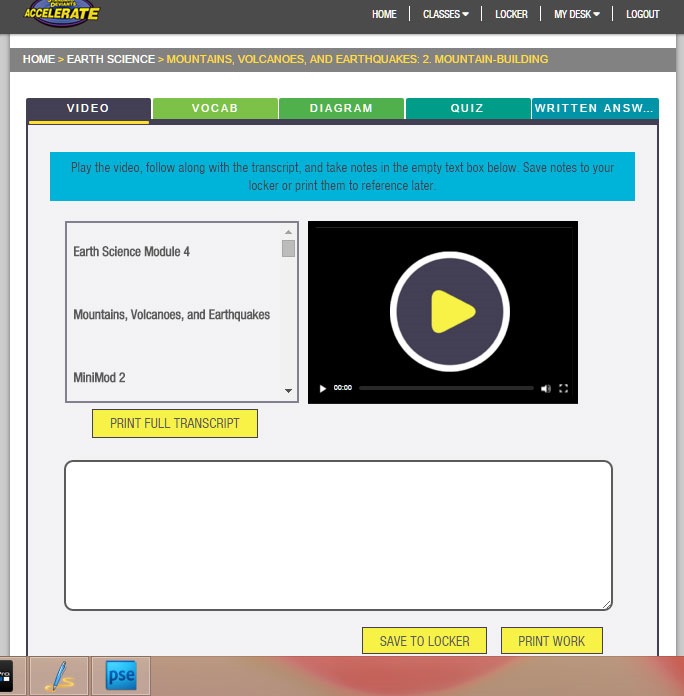Click the Print Full Transcript button

[x=175, y=423]
